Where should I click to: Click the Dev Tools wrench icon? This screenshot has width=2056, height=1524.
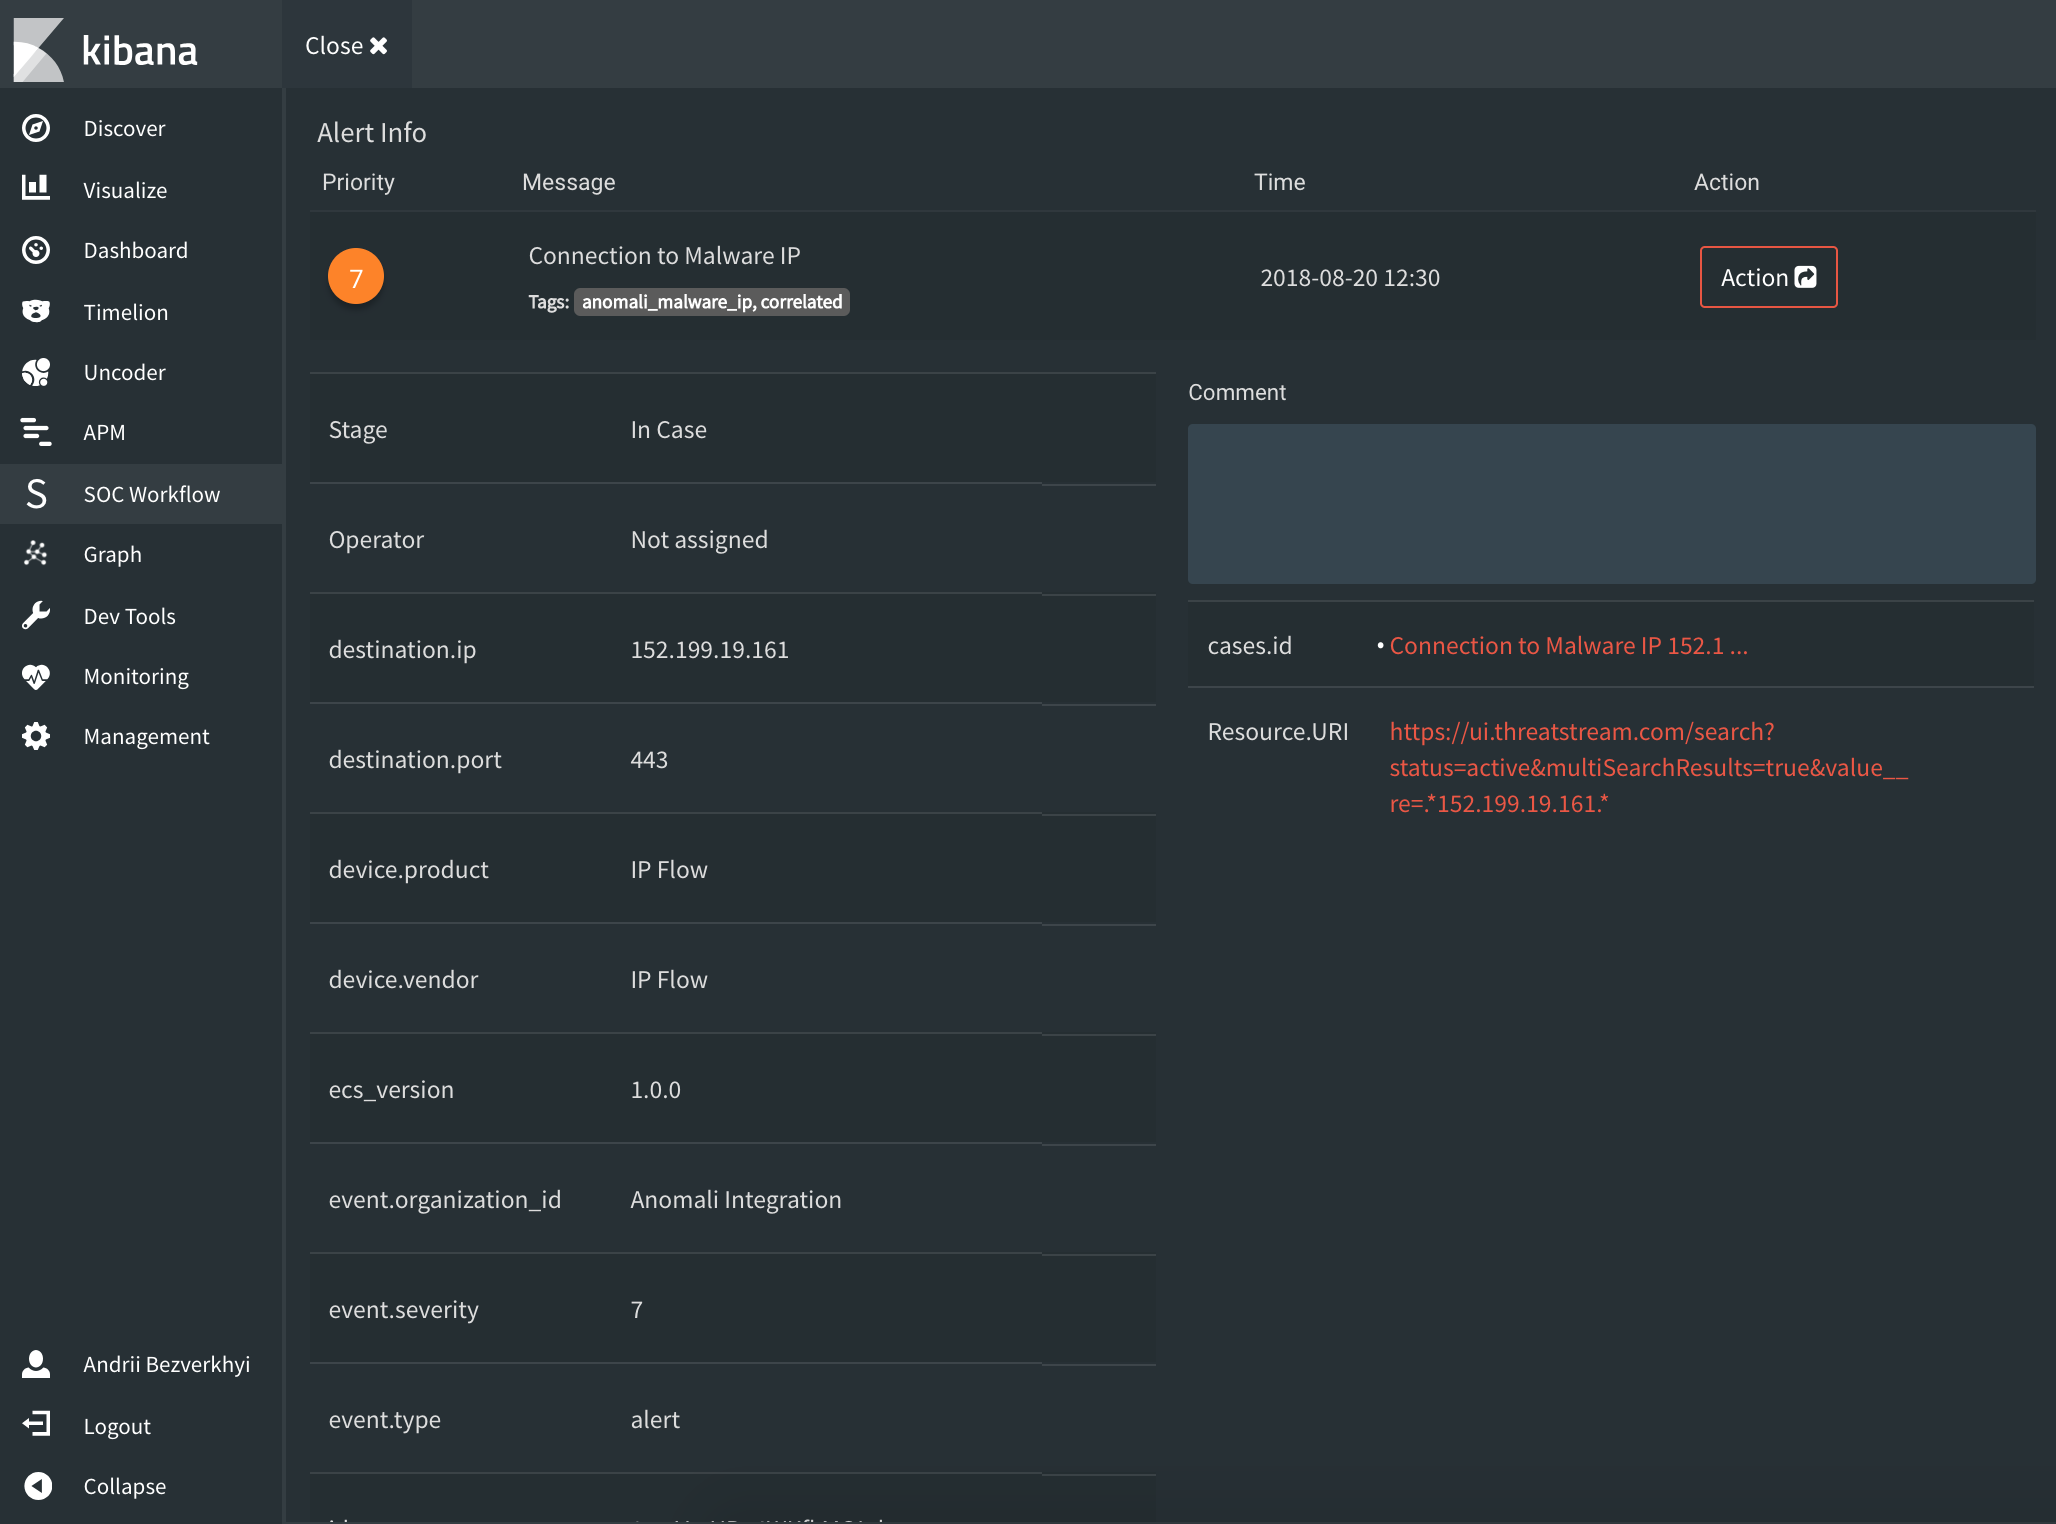tap(36, 615)
